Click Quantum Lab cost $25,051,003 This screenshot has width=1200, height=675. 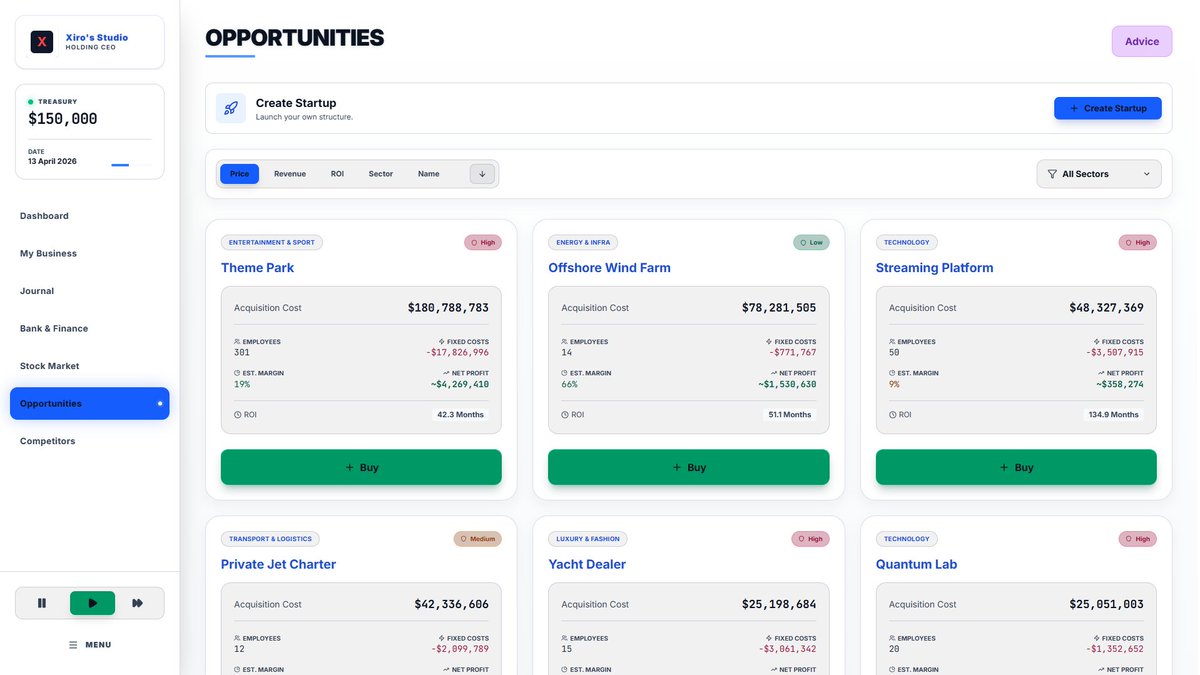tap(1106, 605)
